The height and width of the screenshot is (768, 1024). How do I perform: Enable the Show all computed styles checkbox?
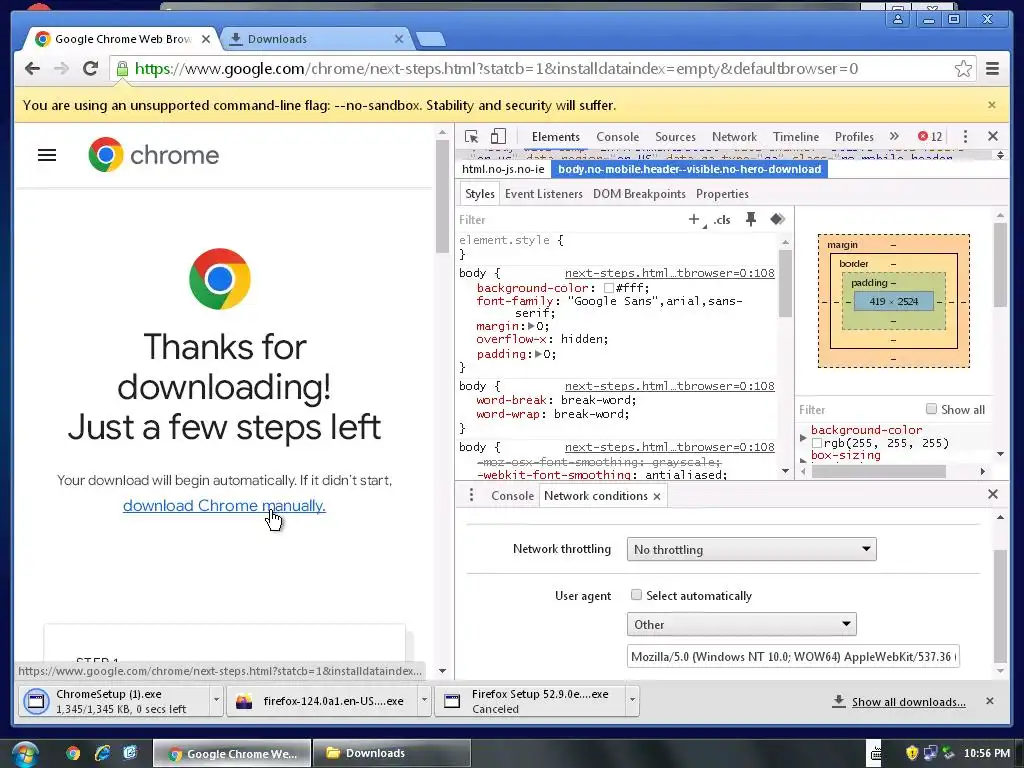(x=931, y=409)
